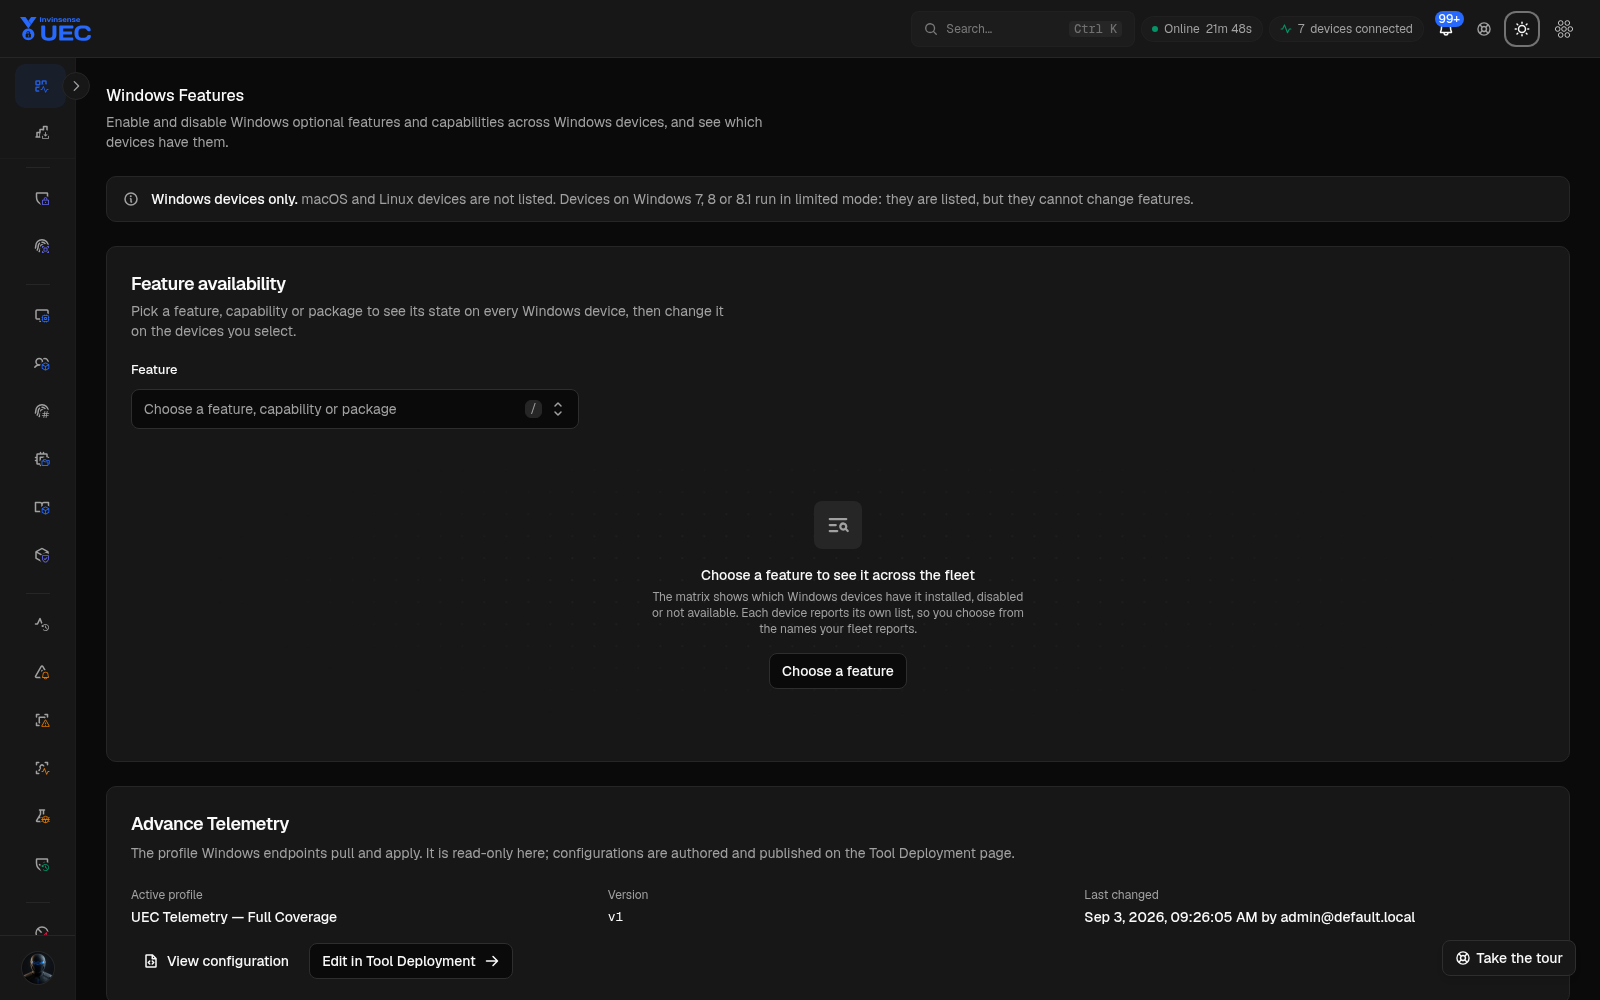This screenshot has height=1000, width=1600.
Task: Select the highlighted scan-pulse sidebar icon
Action: pos(41,86)
